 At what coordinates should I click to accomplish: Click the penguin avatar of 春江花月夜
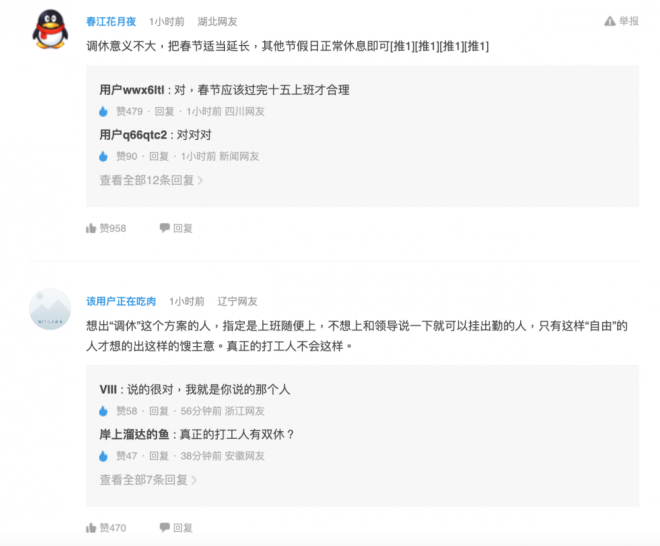(50, 29)
